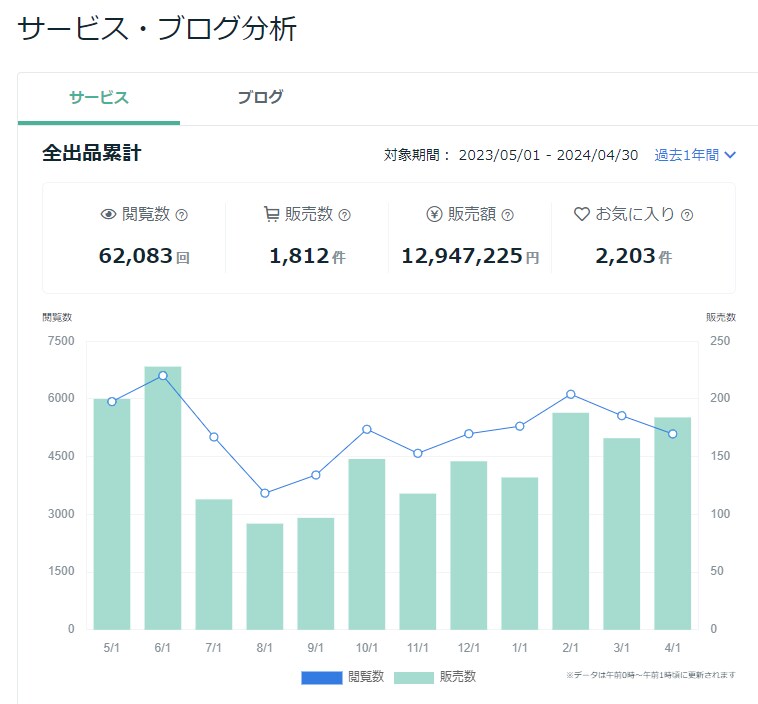Click the chevron beside 過去1年間
The width and height of the screenshot is (758, 704).
(x=730, y=155)
